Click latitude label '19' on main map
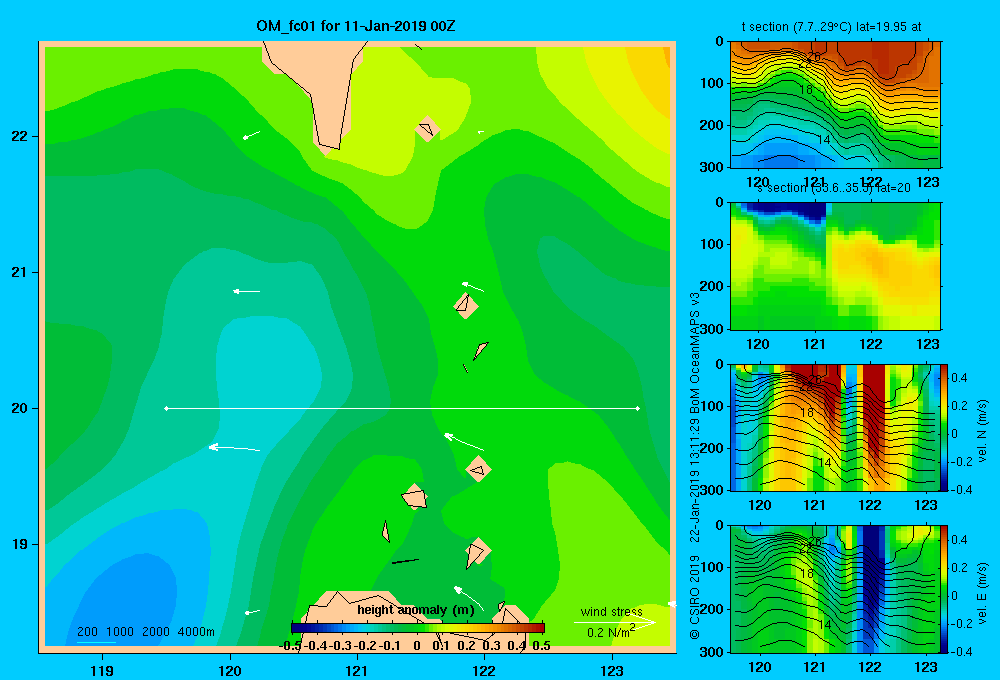Image resolution: width=1000 pixels, height=680 pixels. coord(19,544)
